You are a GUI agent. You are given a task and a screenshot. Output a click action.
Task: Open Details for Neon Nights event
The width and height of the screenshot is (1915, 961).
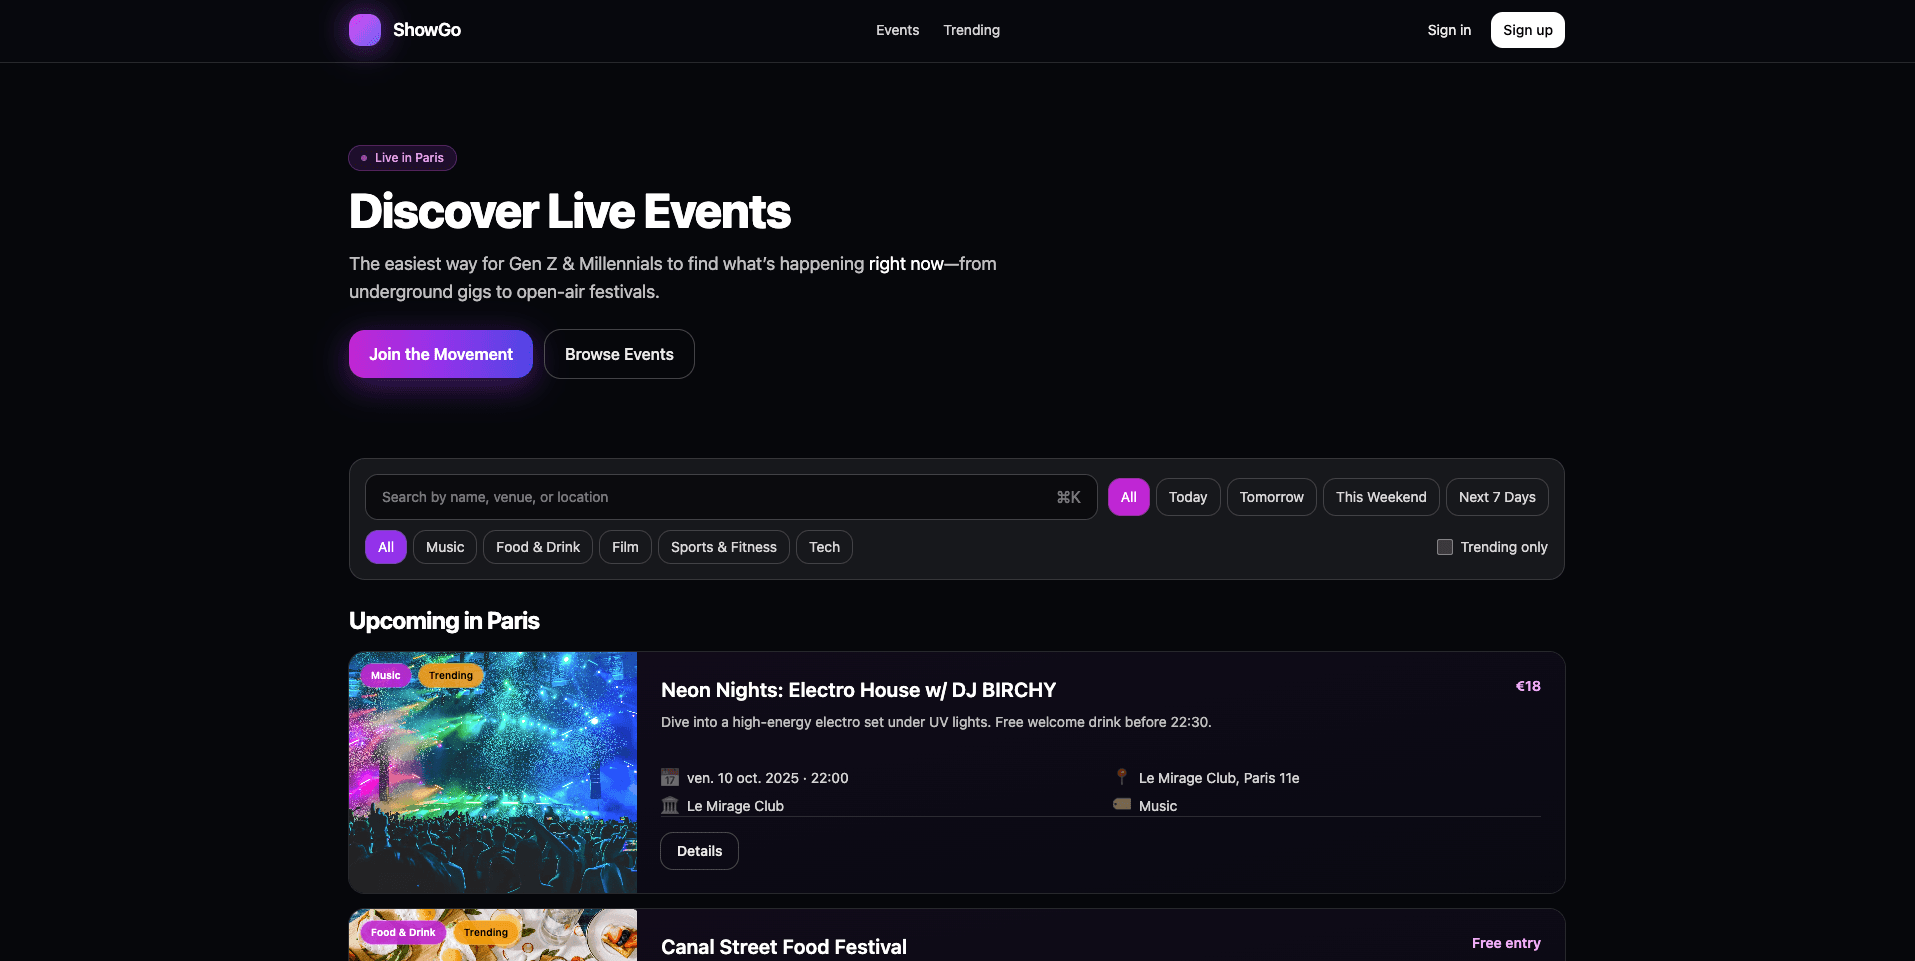click(699, 851)
